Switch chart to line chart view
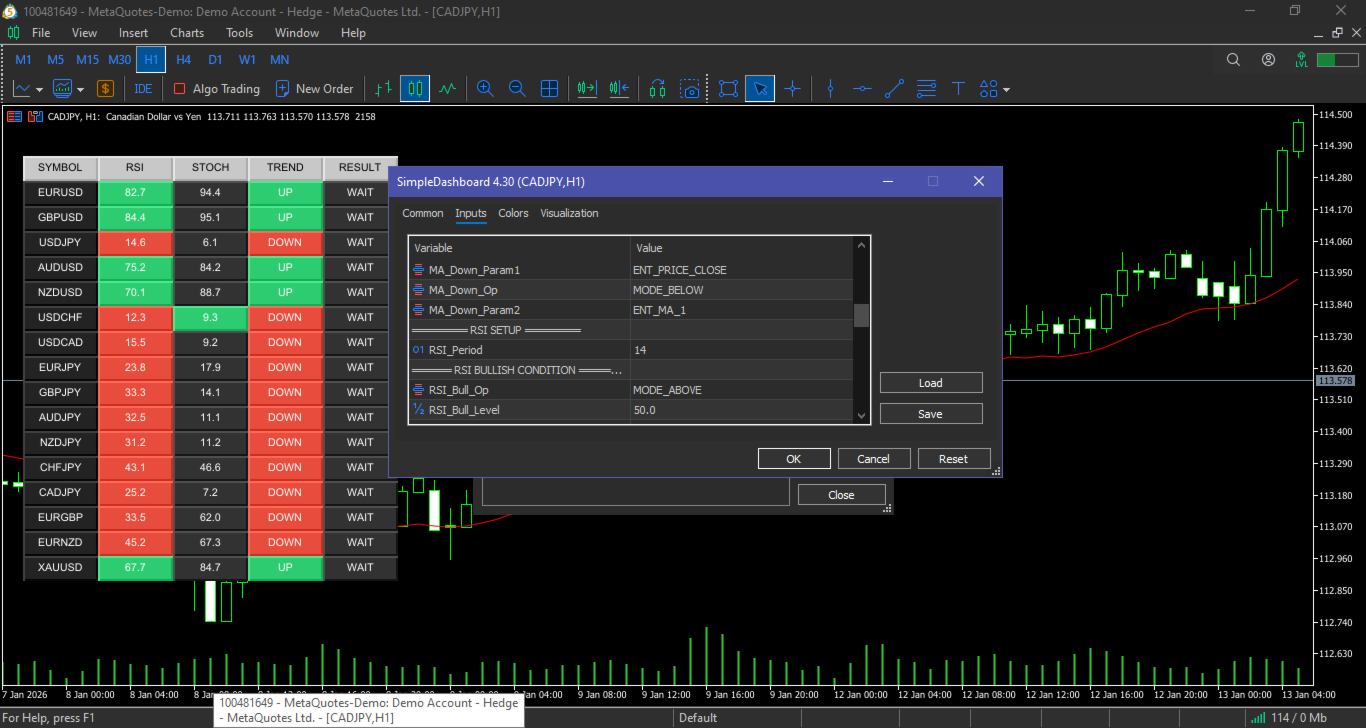 [447, 89]
